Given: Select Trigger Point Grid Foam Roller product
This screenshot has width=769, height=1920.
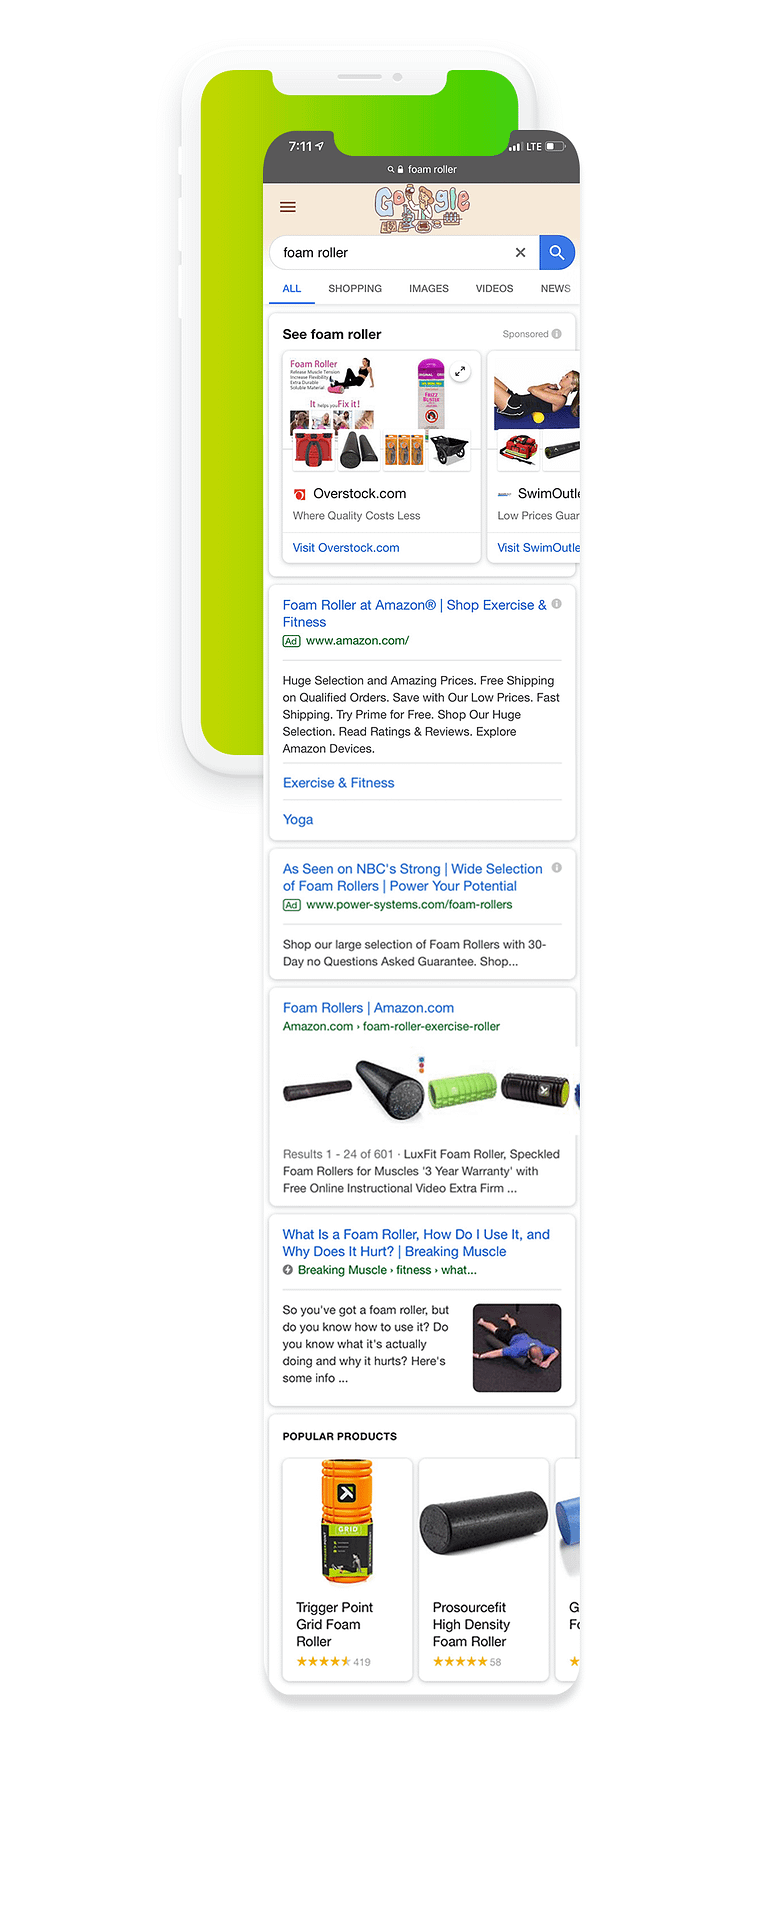Looking at the screenshot, I should (347, 1569).
